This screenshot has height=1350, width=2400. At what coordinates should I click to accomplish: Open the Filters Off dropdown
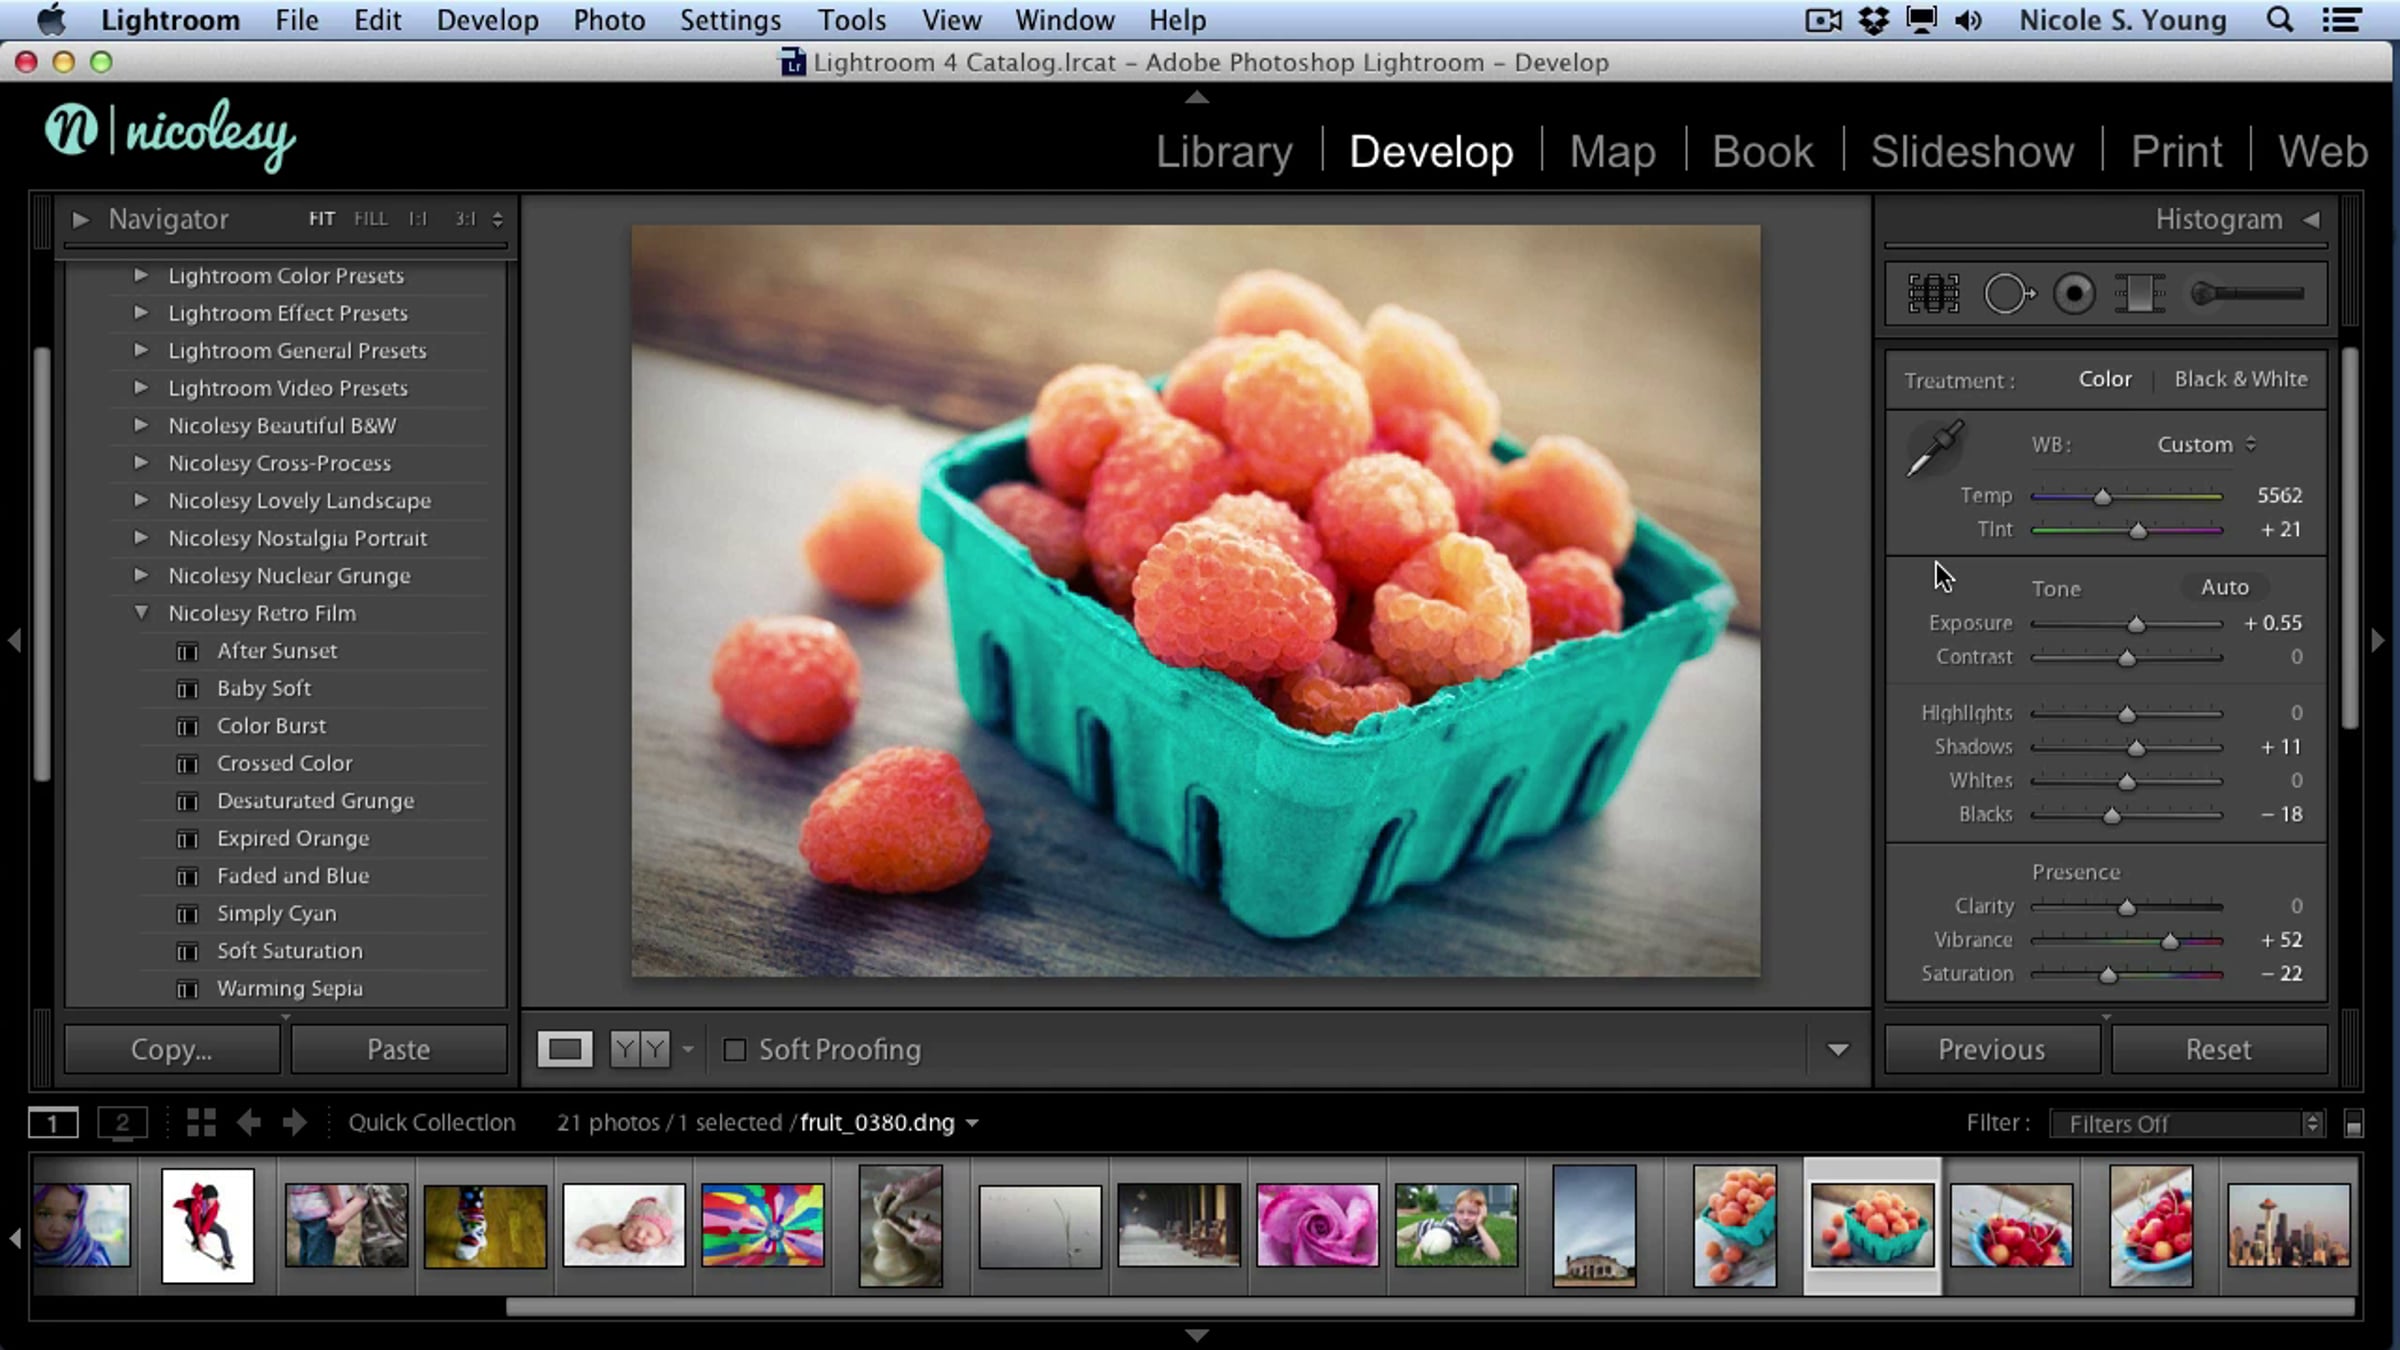[x=2186, y=1124]
